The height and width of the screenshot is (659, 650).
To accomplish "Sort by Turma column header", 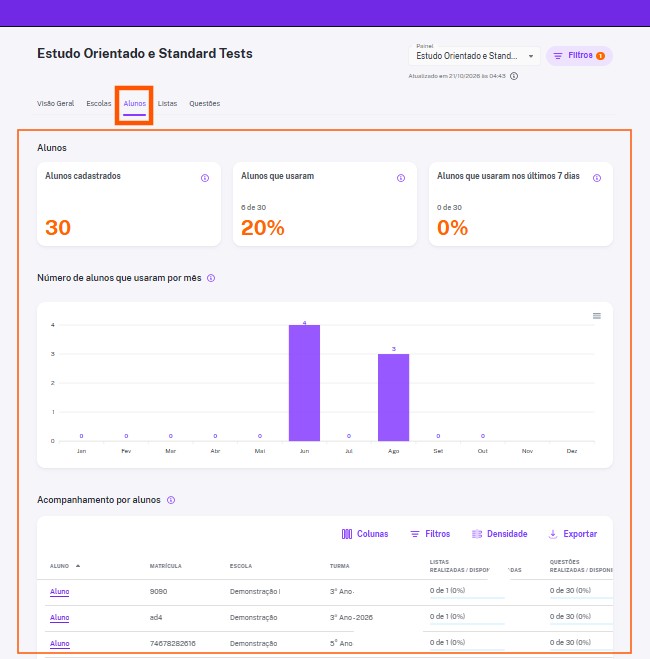I will (339, 566).
